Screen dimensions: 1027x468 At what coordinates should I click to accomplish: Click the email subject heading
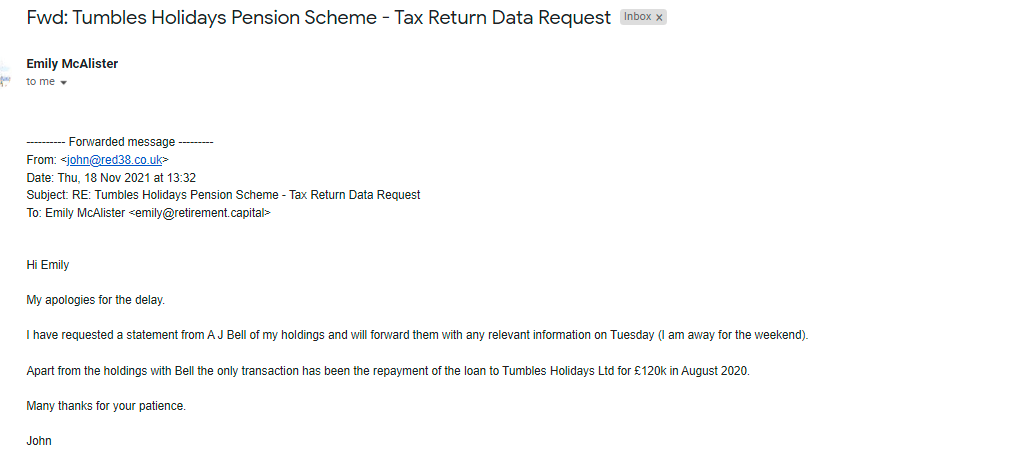tap(318, 18)
